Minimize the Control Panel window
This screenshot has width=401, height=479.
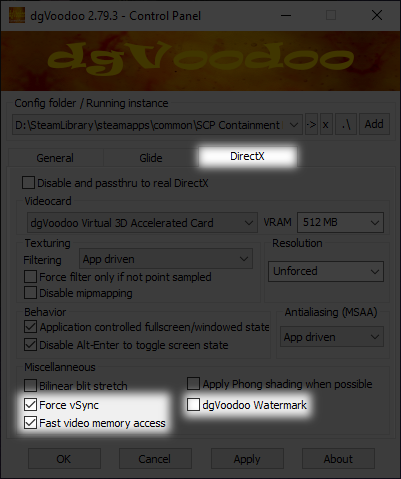[286, 15]
